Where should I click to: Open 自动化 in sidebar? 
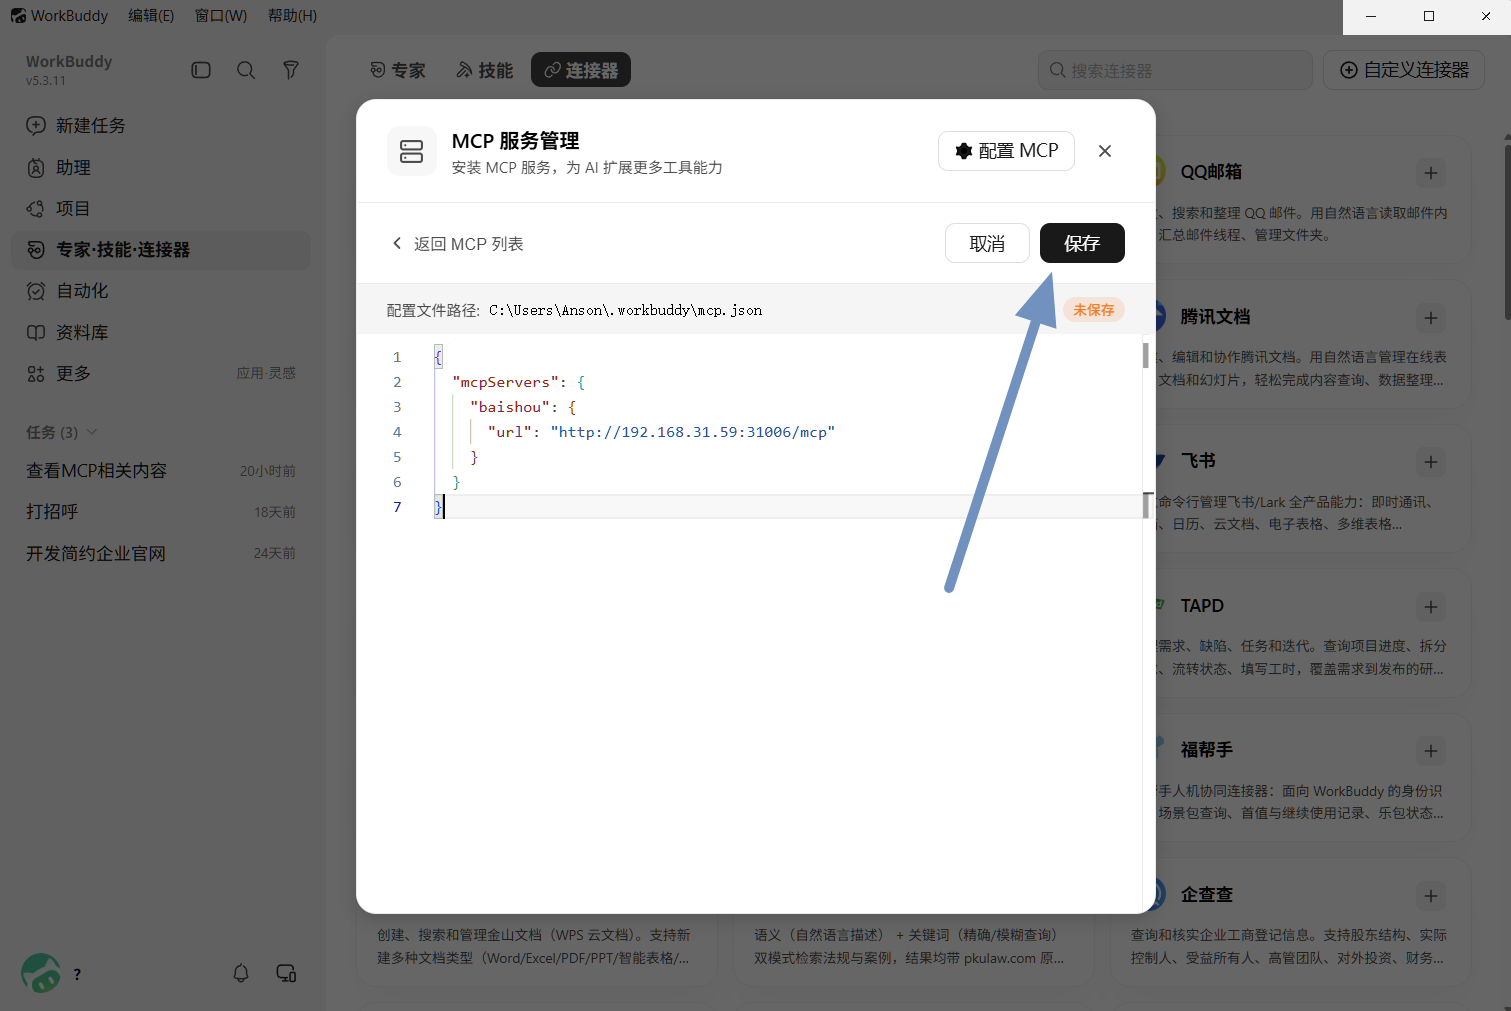tap(161, 291)
